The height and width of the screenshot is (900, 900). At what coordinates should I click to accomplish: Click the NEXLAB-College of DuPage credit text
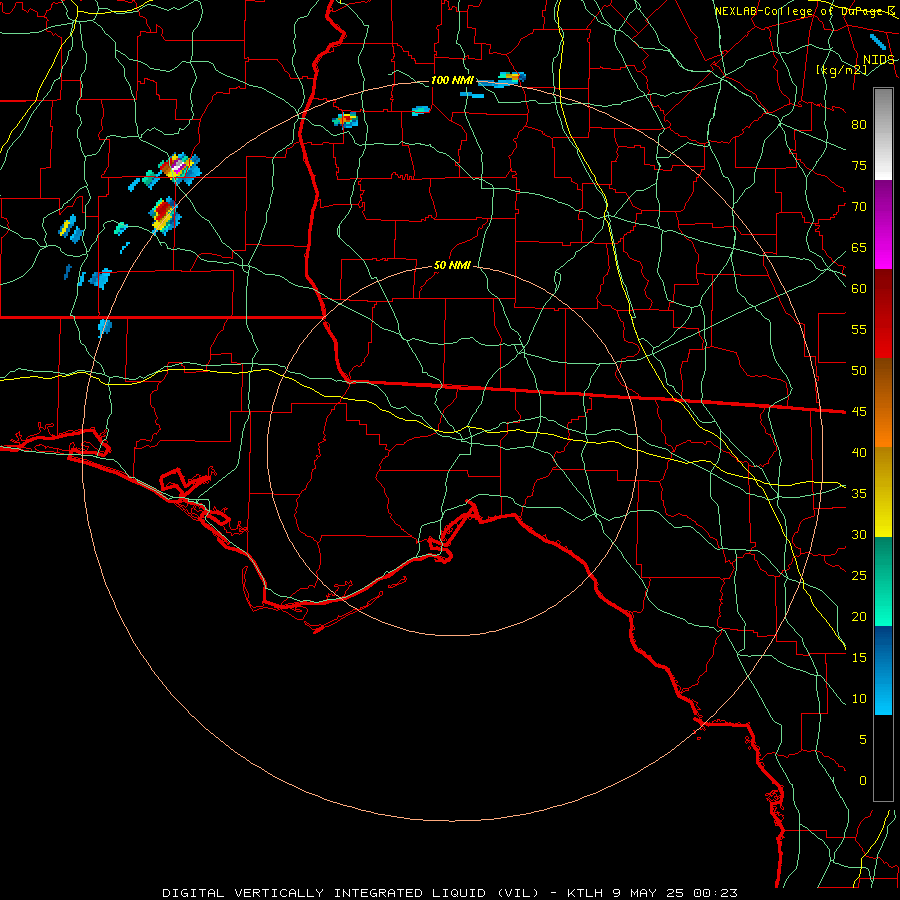click(804, 11)
